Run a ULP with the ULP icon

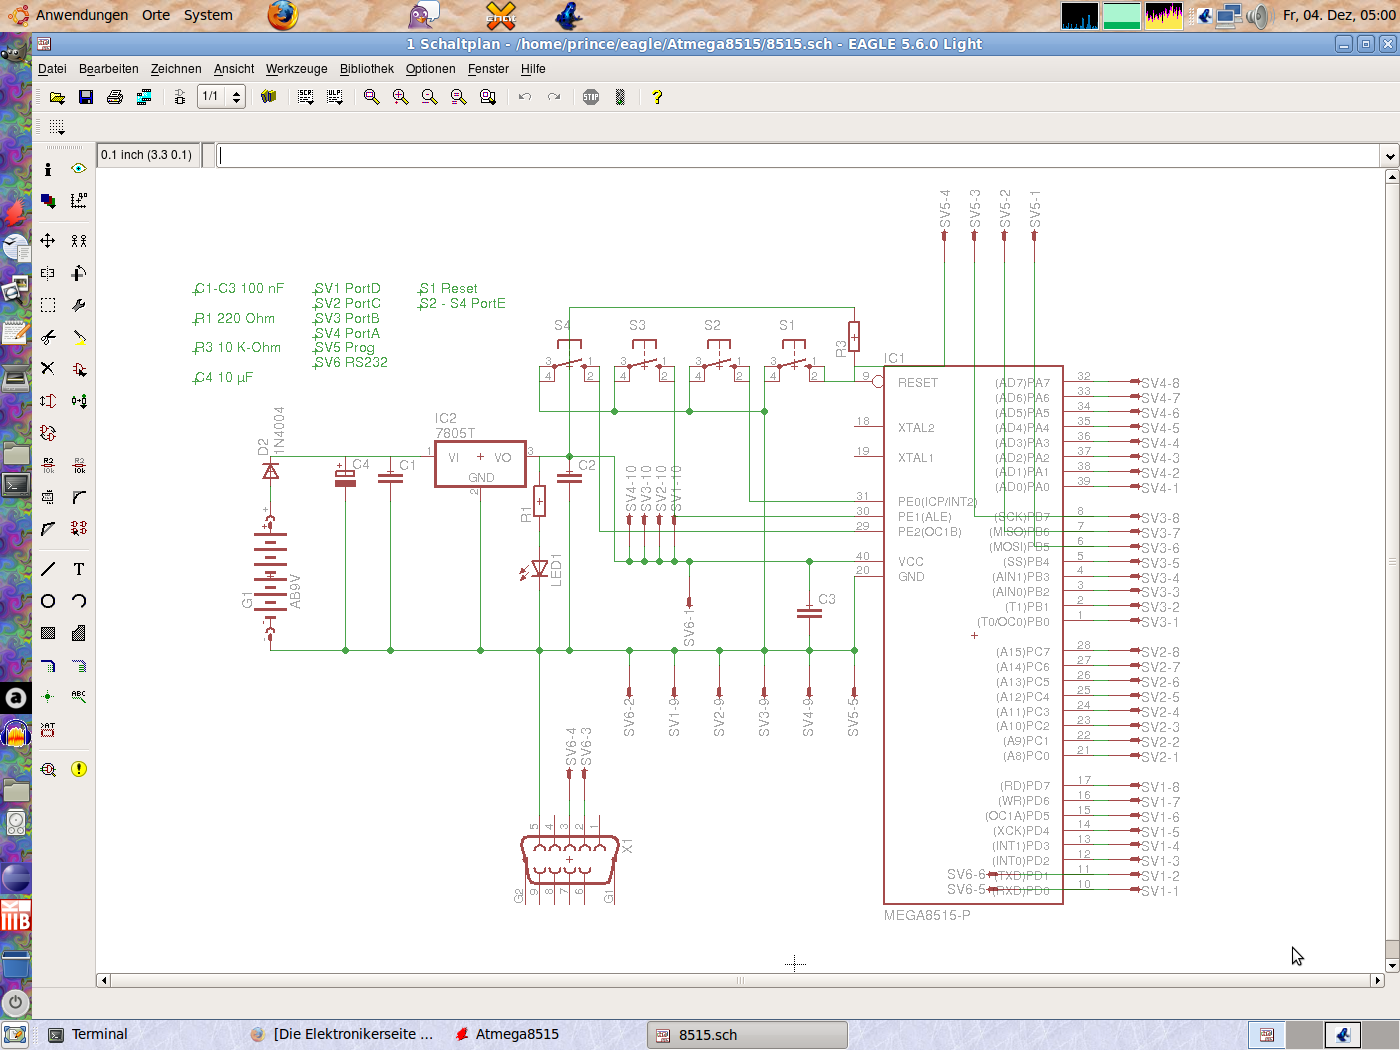(335, 97)
